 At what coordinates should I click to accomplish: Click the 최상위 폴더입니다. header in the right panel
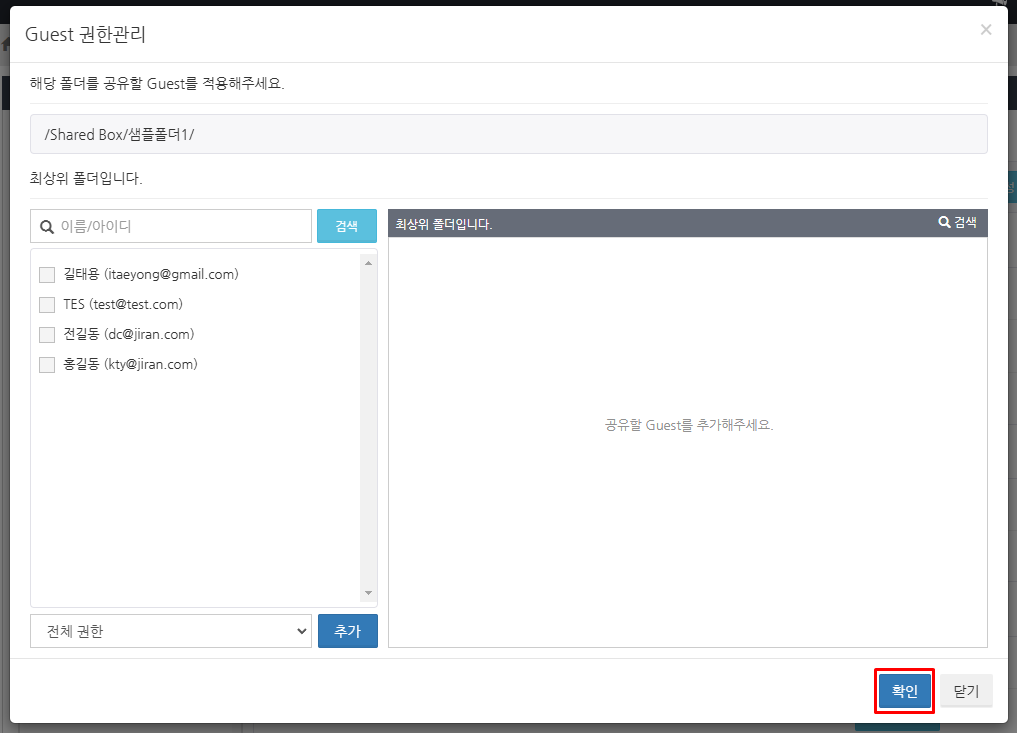[x=444, y=224]
